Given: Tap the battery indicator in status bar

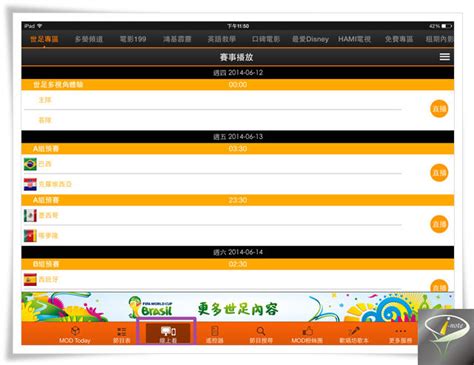Looking at the screenshot, I should pyautogui.click(x=446, y=26).
